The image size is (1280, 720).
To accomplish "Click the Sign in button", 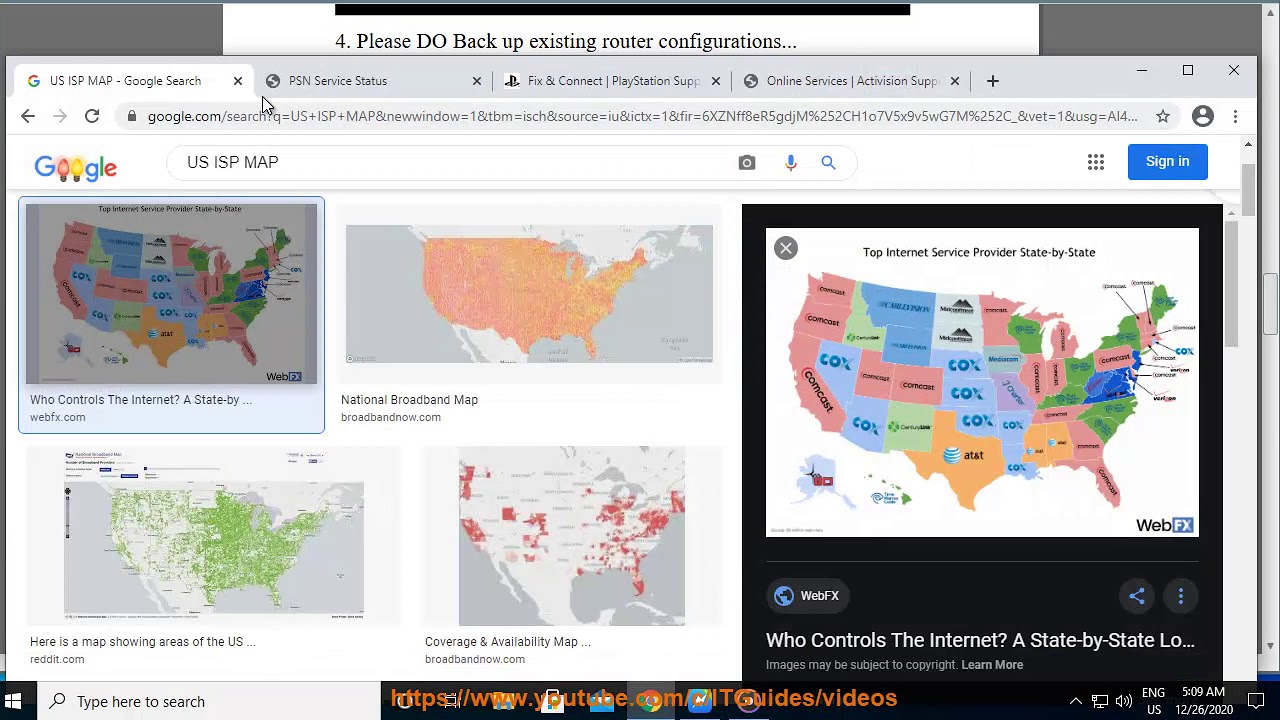I will tap(1167, 161).
